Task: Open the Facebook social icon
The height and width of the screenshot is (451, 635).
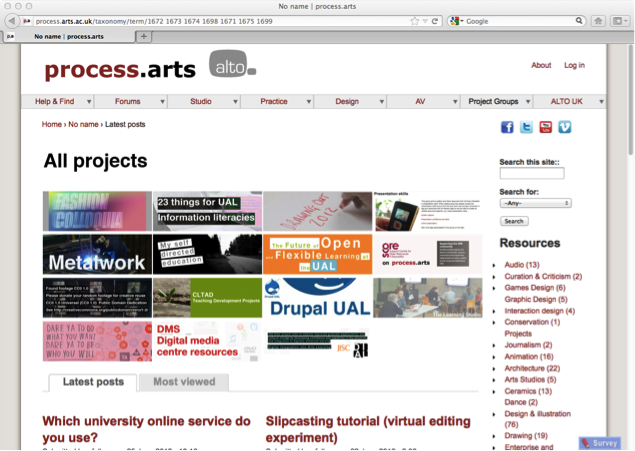Action: pyautogui.click(x=507, y=127)
